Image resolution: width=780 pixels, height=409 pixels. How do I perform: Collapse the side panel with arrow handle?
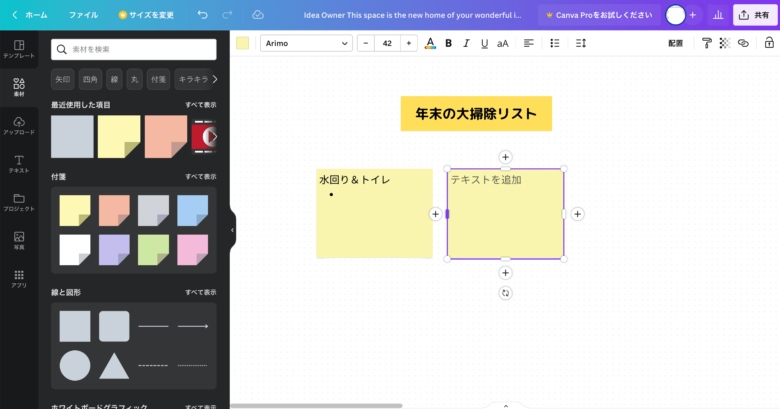point(232,229)
